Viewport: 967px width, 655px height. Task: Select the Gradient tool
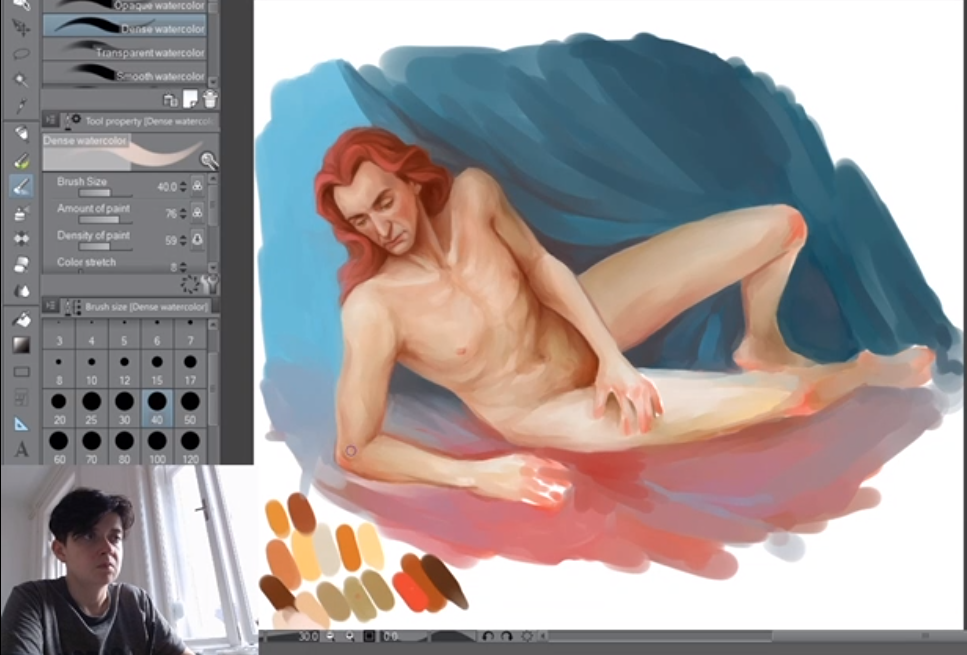pyautogui.click(x=22, y=345)
